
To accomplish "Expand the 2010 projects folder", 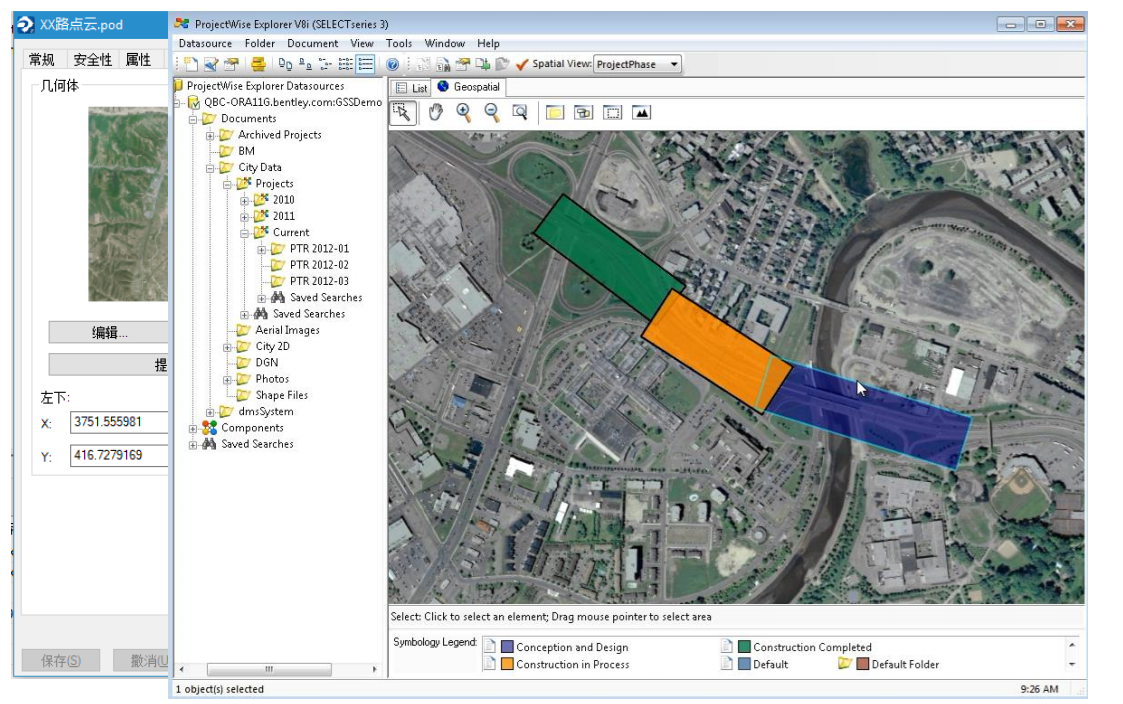I will [244, 201].
